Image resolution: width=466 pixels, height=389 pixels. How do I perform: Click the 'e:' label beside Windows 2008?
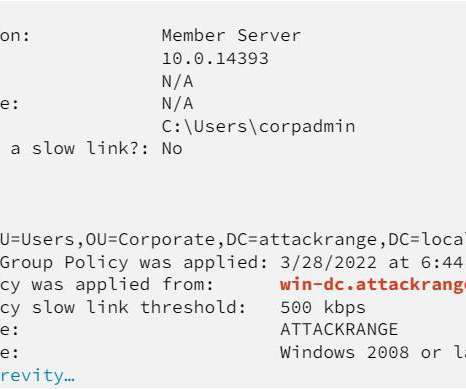pyautogui.click(x=10, y=353)
